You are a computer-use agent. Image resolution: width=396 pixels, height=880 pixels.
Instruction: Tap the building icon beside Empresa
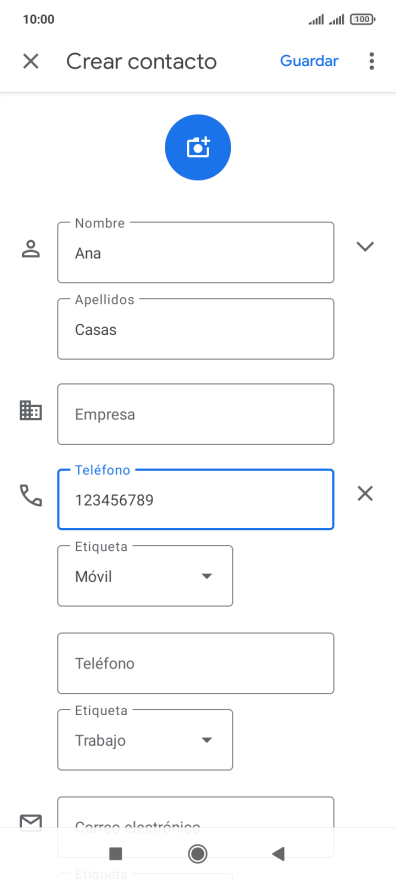point(31,410)
